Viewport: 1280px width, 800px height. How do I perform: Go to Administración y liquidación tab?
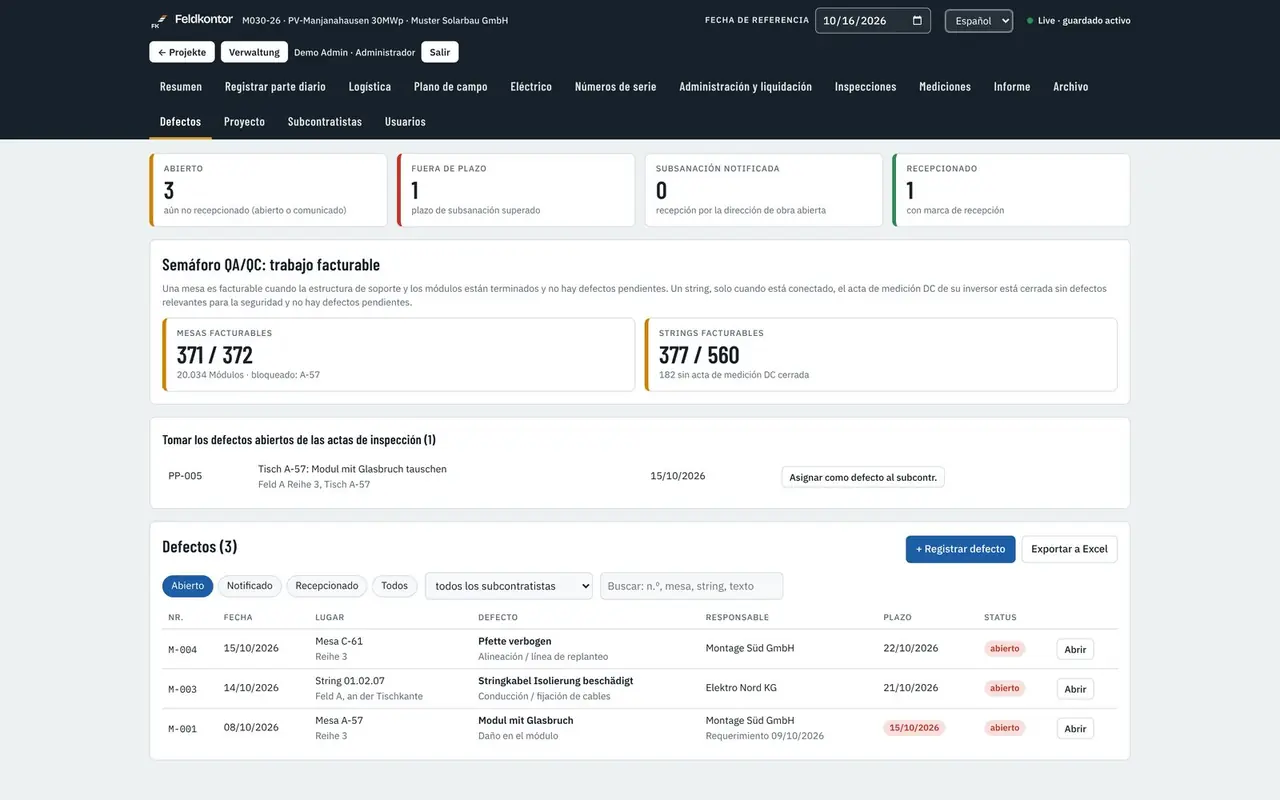pyautogui.click(x=746, y=87)
